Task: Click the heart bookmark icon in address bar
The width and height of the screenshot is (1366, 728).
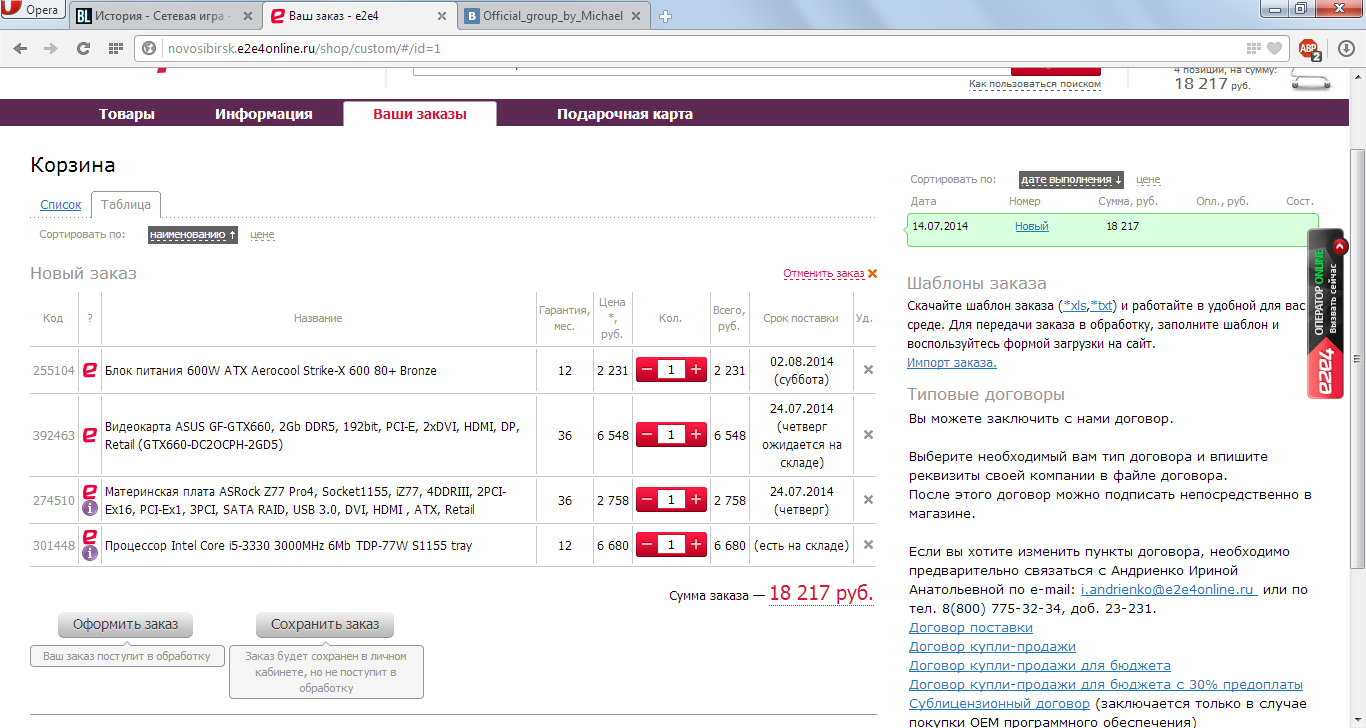Action: [x=1275, y=48]
